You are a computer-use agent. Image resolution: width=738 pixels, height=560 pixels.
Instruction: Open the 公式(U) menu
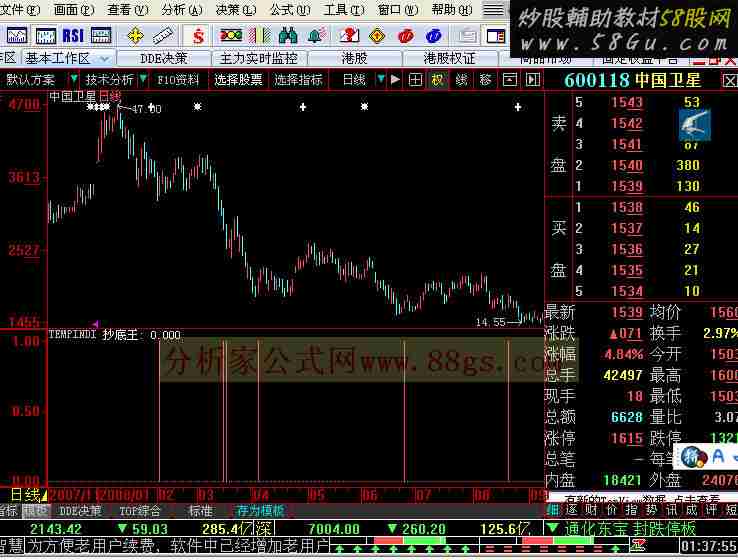290,10
